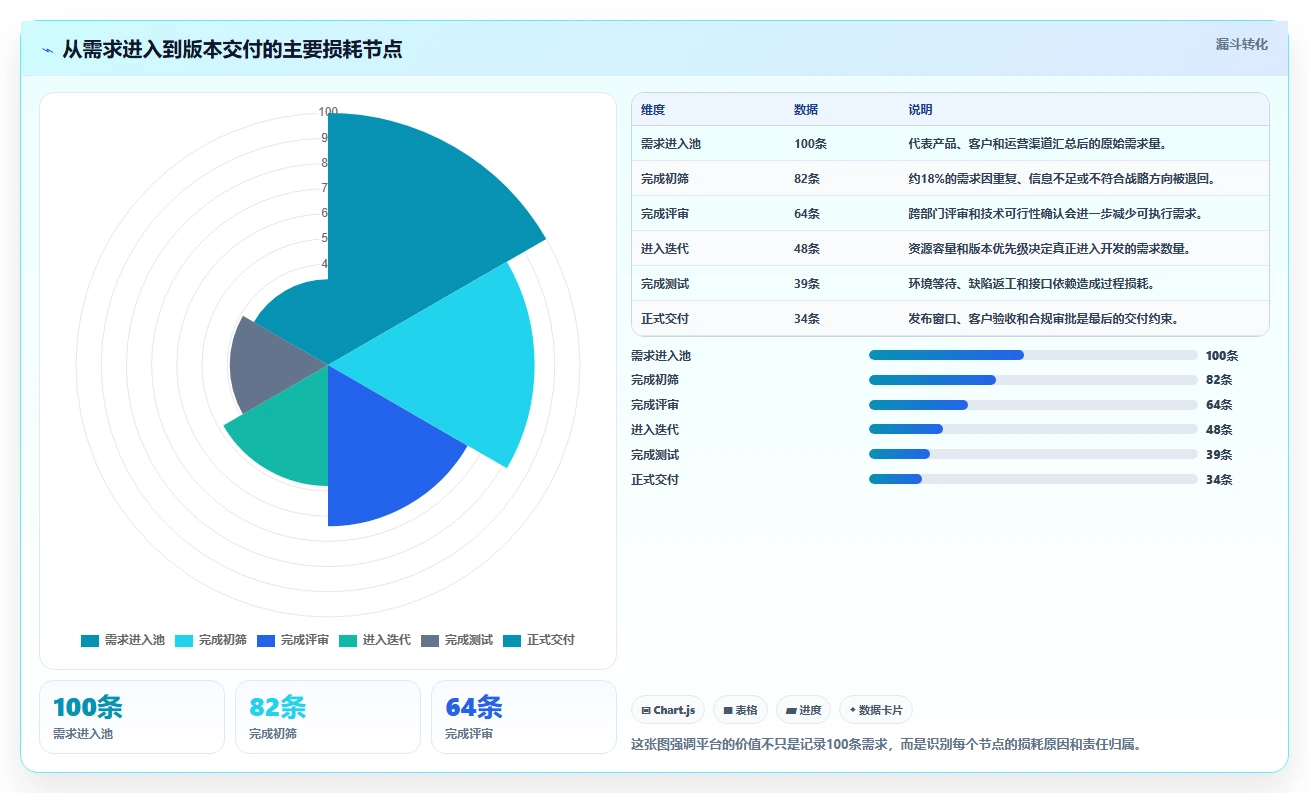This screenshot has height=793, width=1309.
Task: Click description starting 代表产品、客户和运营渠道
Action: click(1038, 144)
